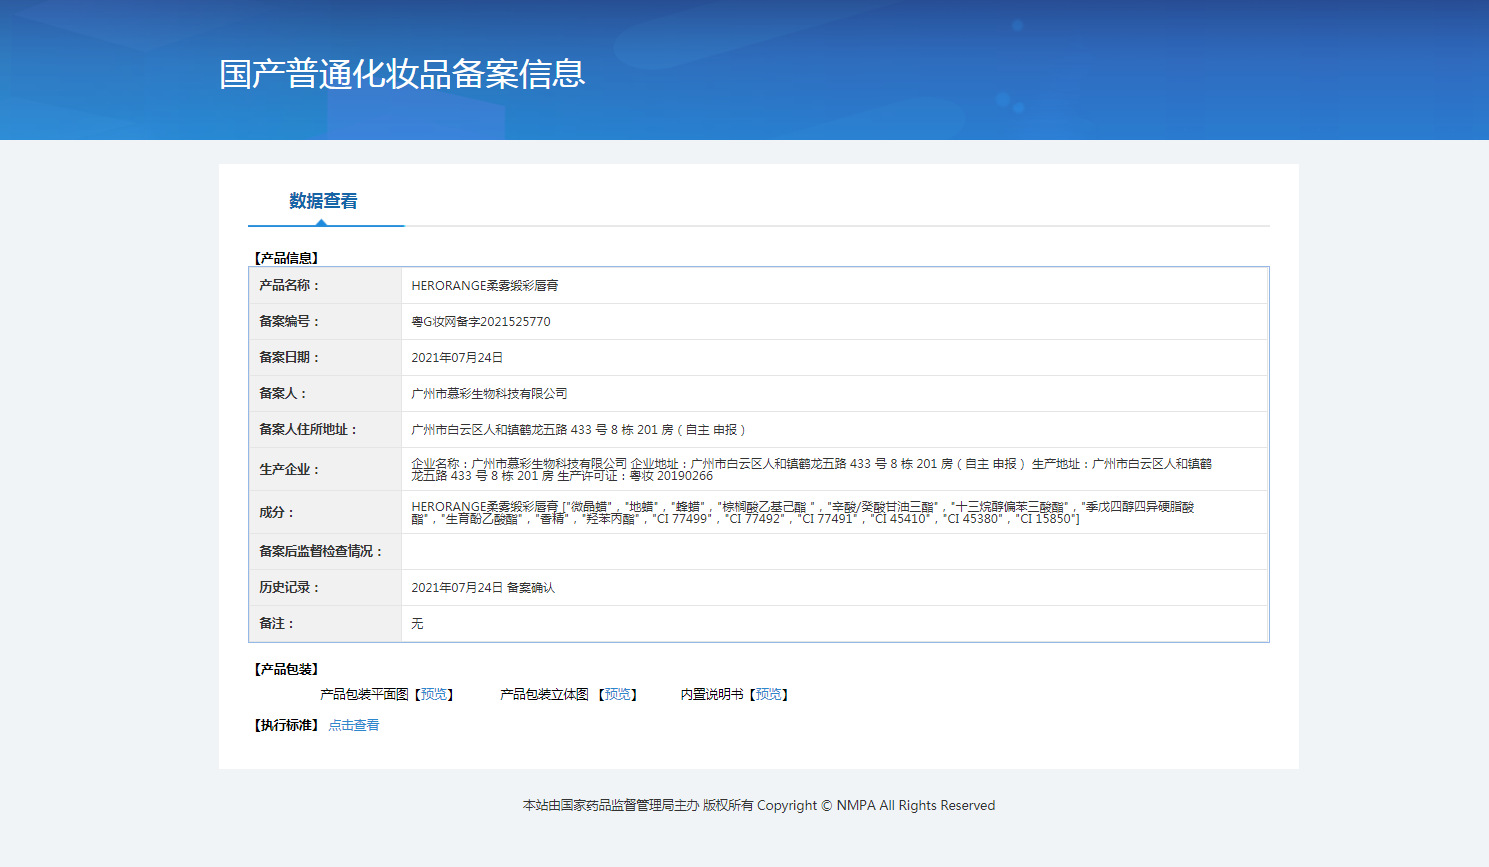
Task: Click the 【执行标准】 section heading
Action: (286, 725)
